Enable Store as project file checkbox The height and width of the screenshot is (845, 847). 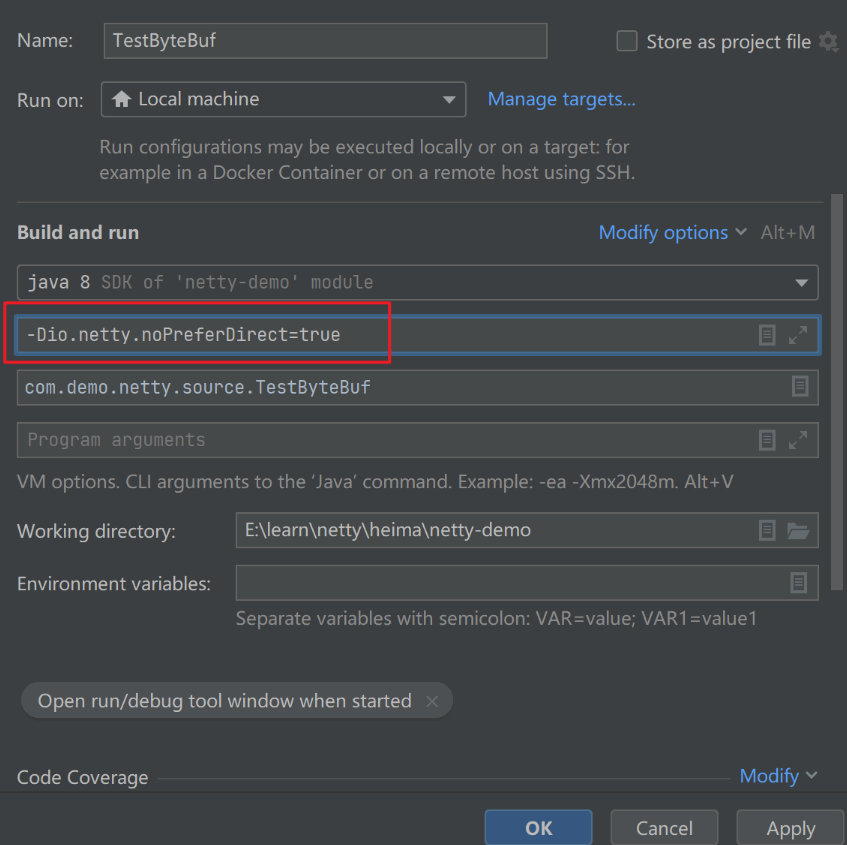(x=627, y=41)
